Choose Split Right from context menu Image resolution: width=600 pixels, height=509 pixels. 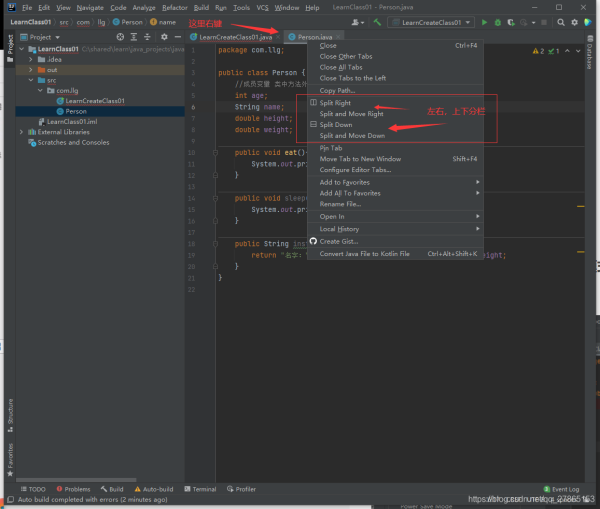click(x=335, y=103)
